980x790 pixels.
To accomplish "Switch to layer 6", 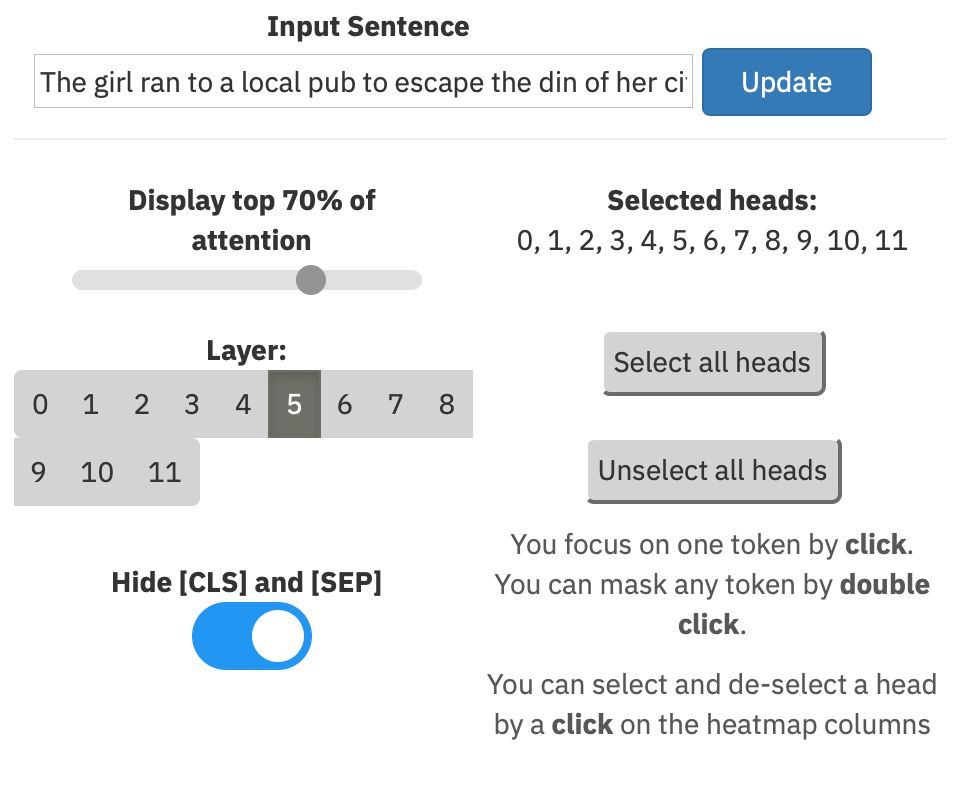I will (x=344, y=404).
